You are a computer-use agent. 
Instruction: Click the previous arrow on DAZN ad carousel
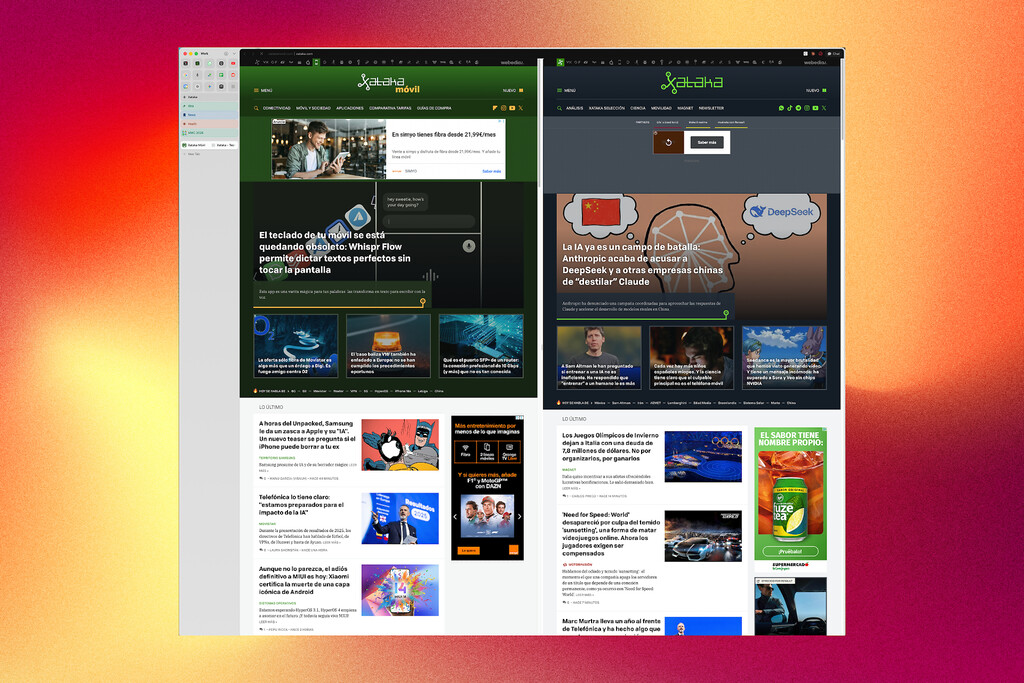tap(458, 517)
